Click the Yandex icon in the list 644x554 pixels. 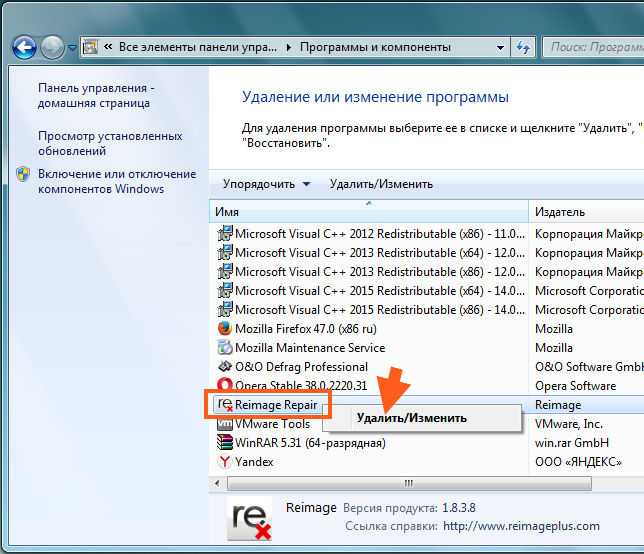[225, 462]
